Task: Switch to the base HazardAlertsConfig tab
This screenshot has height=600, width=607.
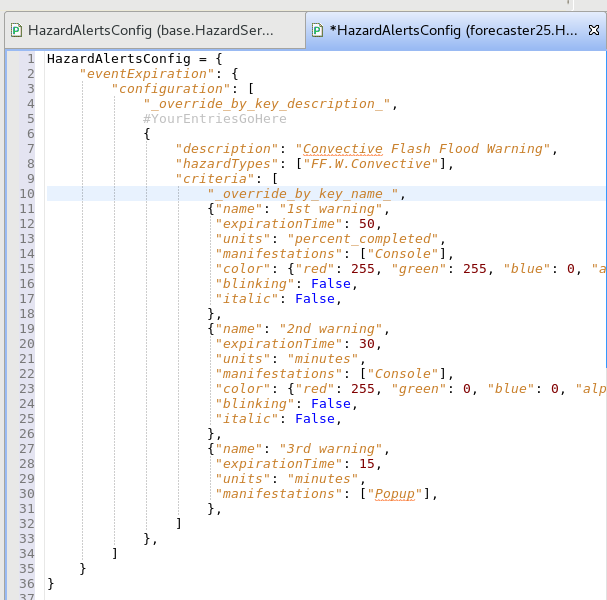Action: pos(155,30)
